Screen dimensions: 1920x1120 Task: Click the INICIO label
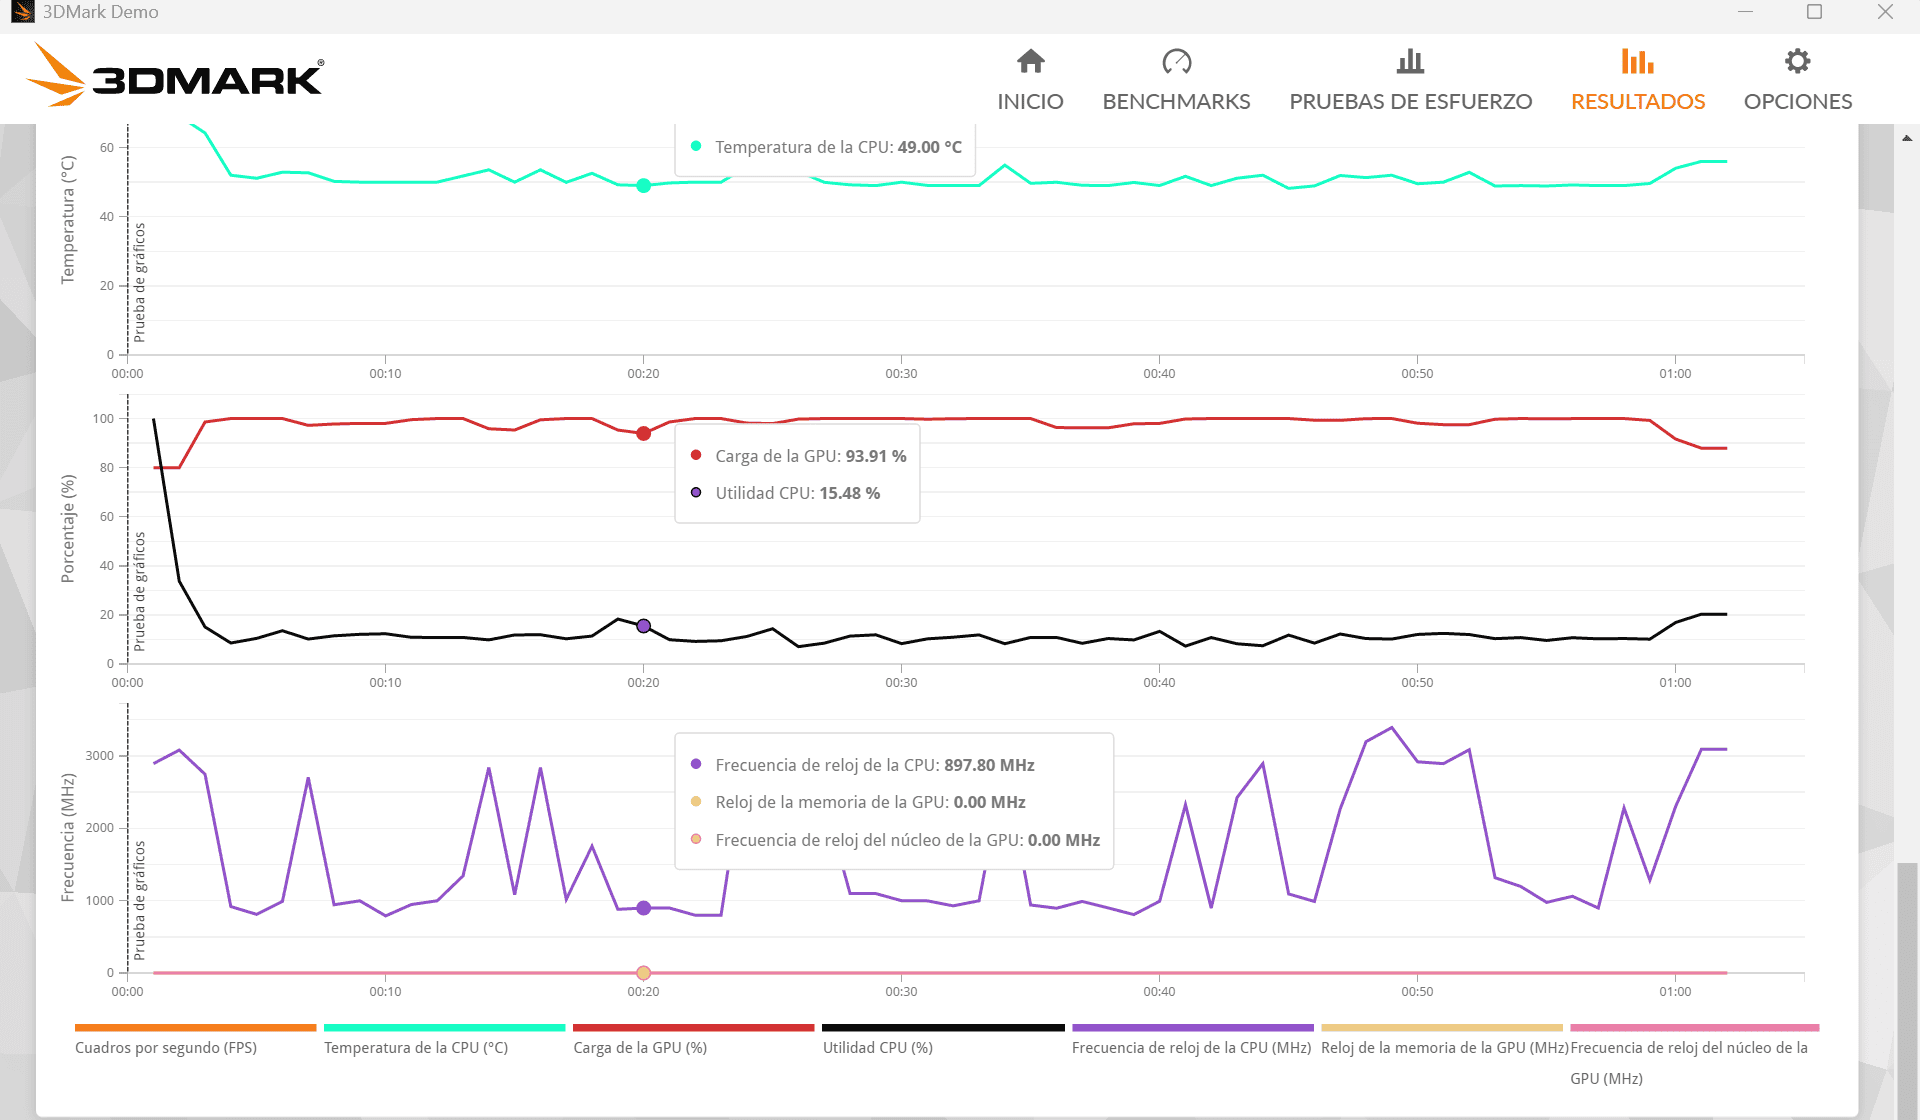(x=1030, y=101)
